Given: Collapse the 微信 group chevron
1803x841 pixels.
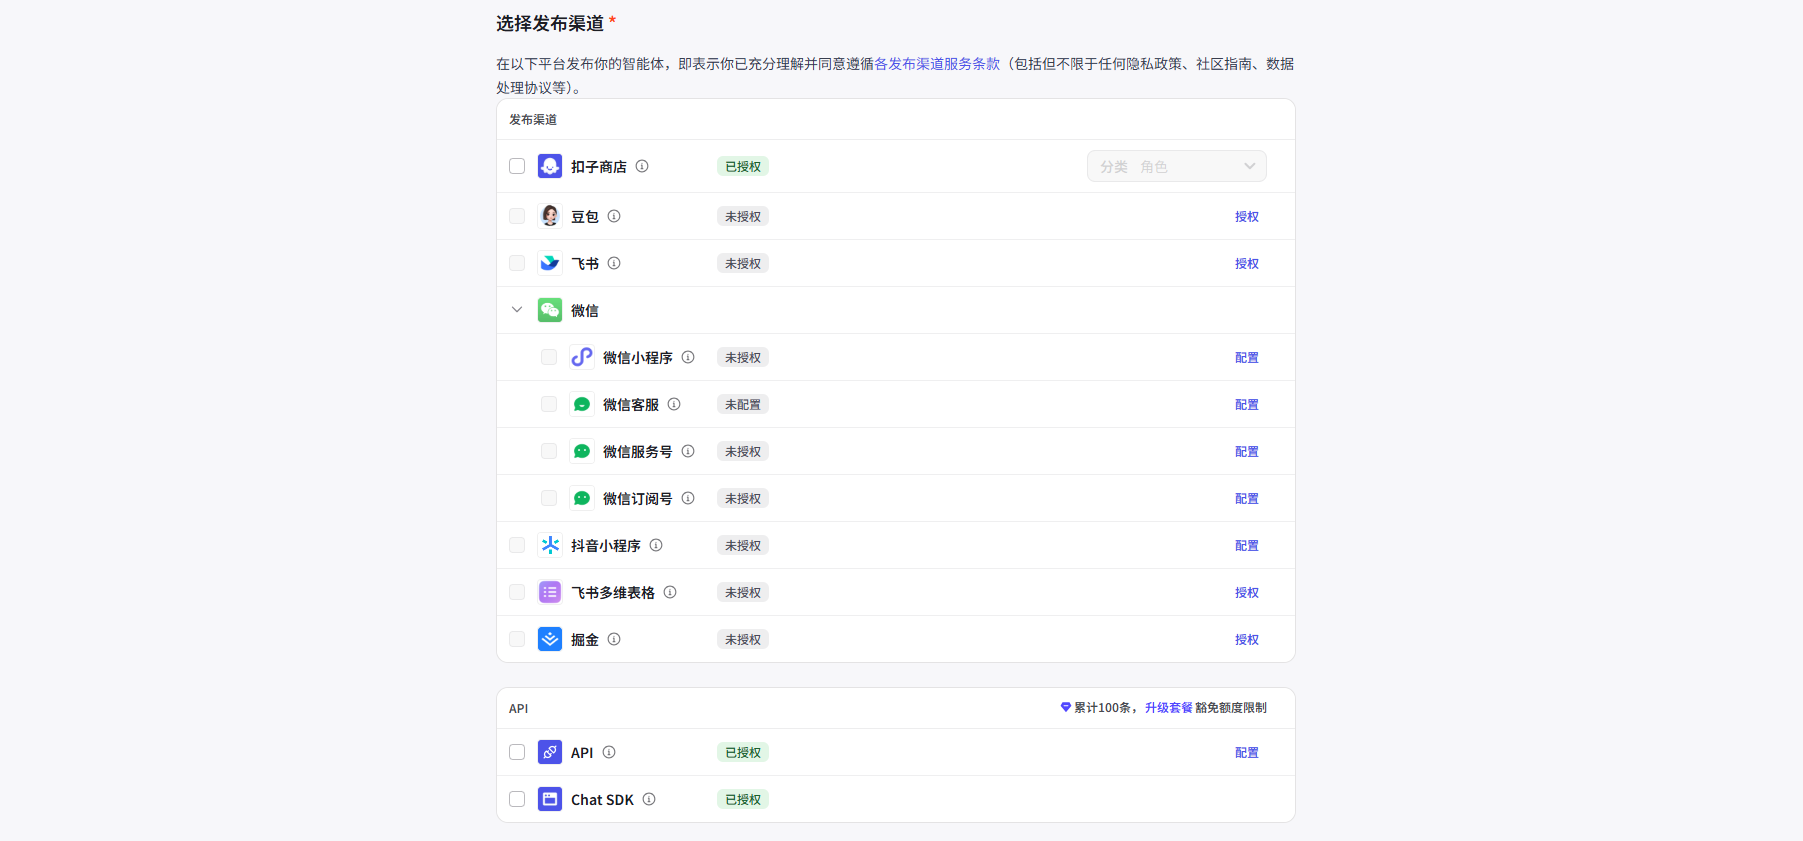Looking at the screenshot, I should coord(517,310).
